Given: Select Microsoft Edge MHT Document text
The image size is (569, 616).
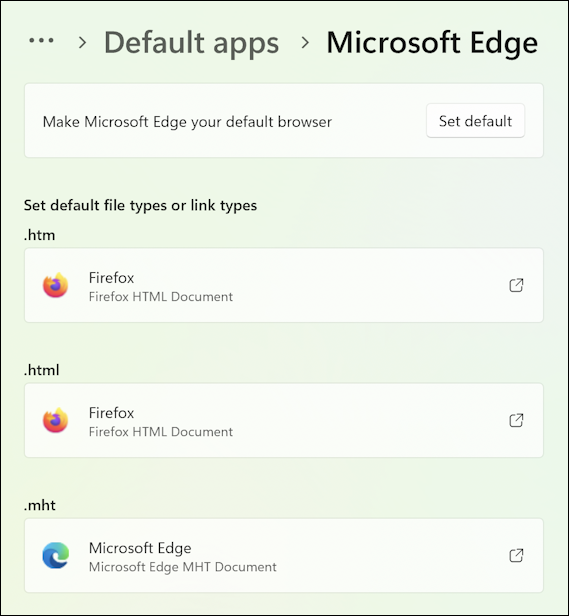Looking at the screenshot, I should [x=183, y=567].
